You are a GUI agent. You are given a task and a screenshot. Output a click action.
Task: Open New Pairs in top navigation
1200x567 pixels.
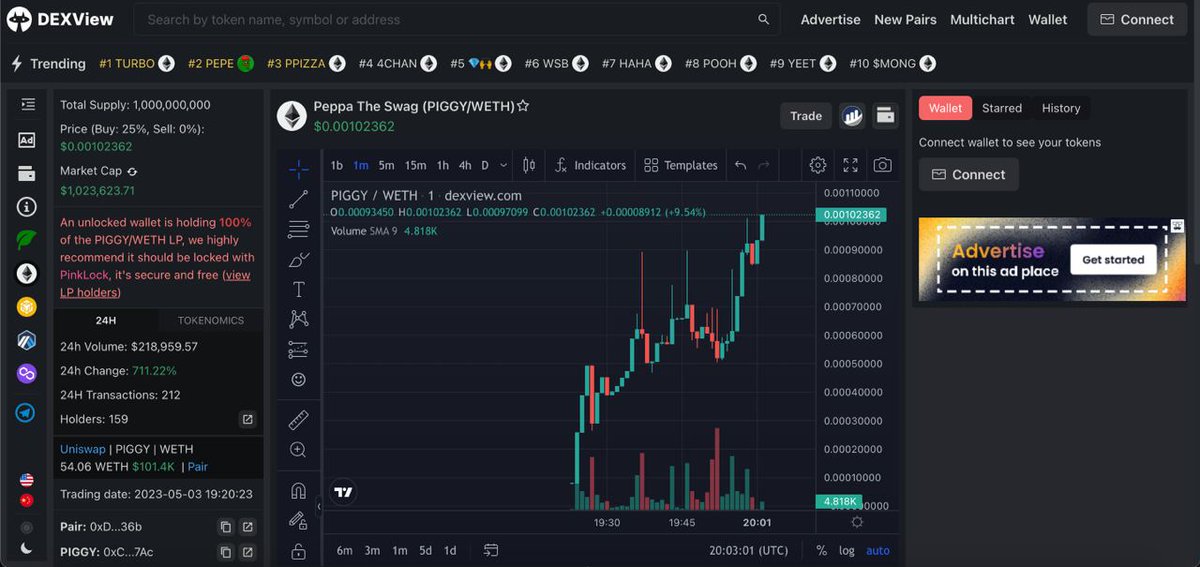(906, 19)
